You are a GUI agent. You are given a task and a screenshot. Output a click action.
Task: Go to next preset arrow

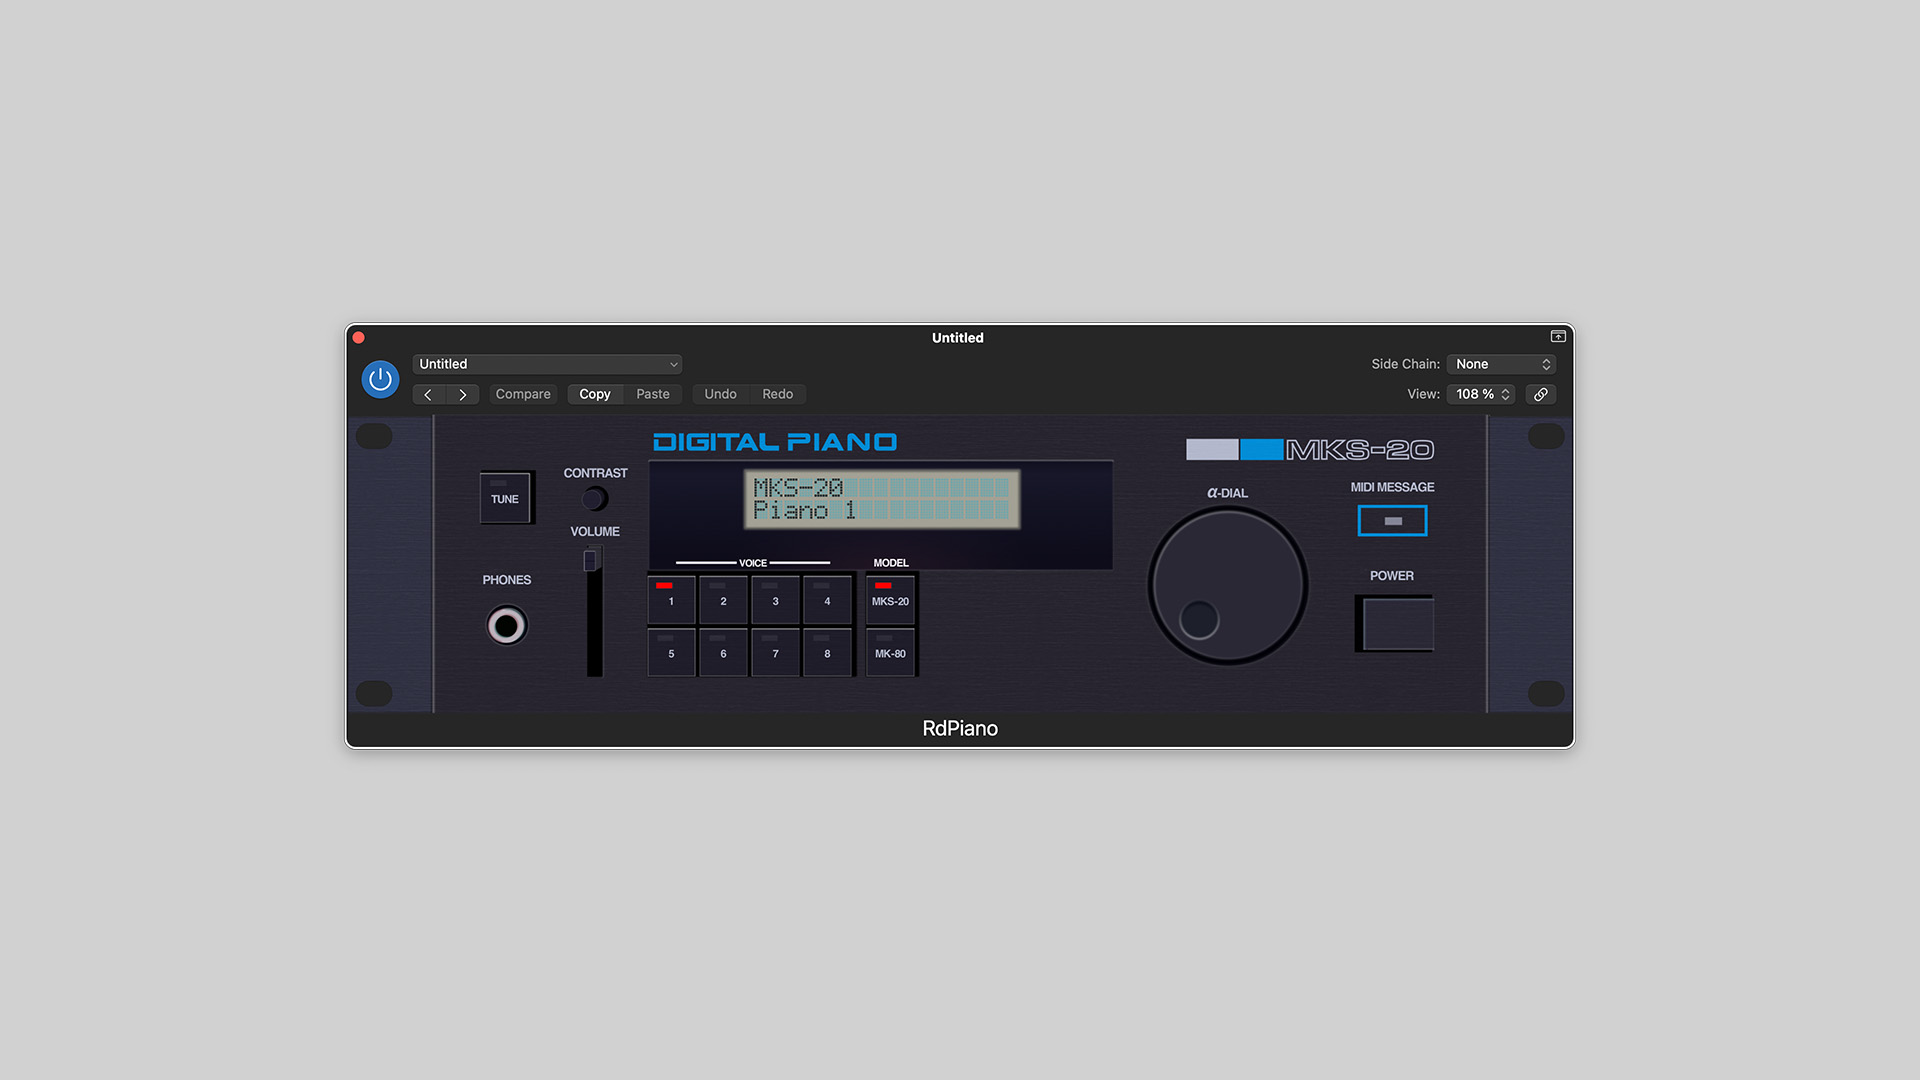pos(463,394)
